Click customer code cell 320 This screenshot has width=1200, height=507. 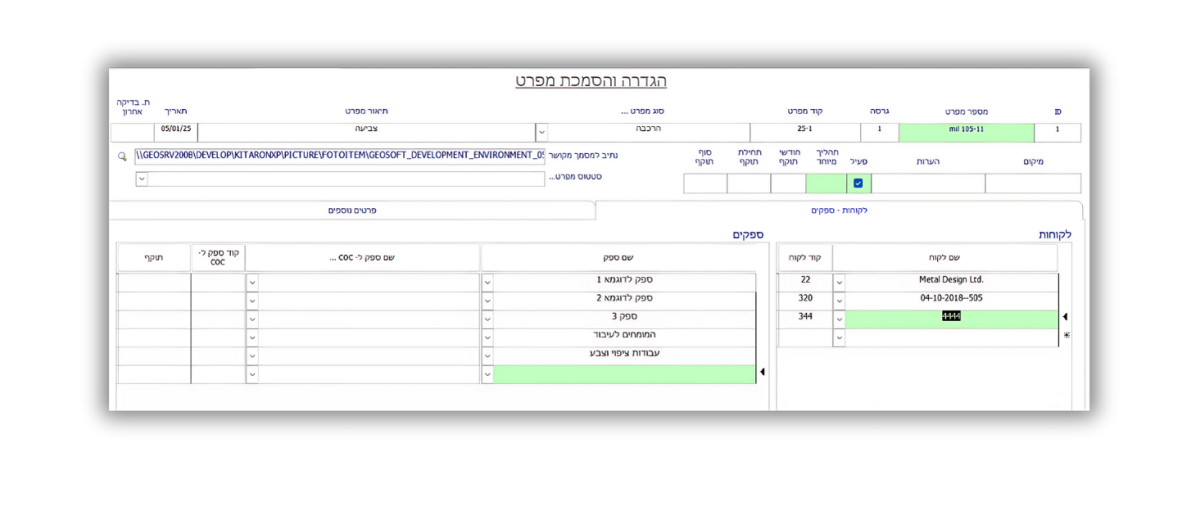click(x=805, y=300)
